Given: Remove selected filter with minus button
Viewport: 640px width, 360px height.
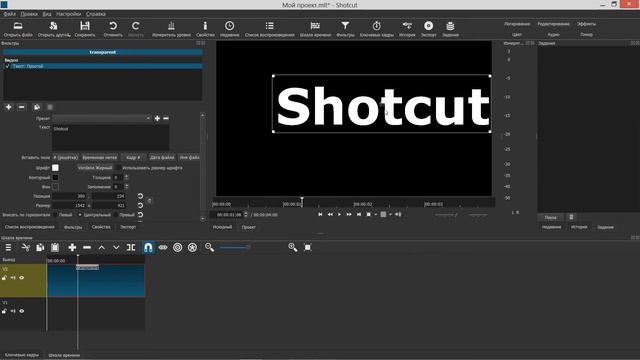Looking at the screenshot, I should click(22, 107).
